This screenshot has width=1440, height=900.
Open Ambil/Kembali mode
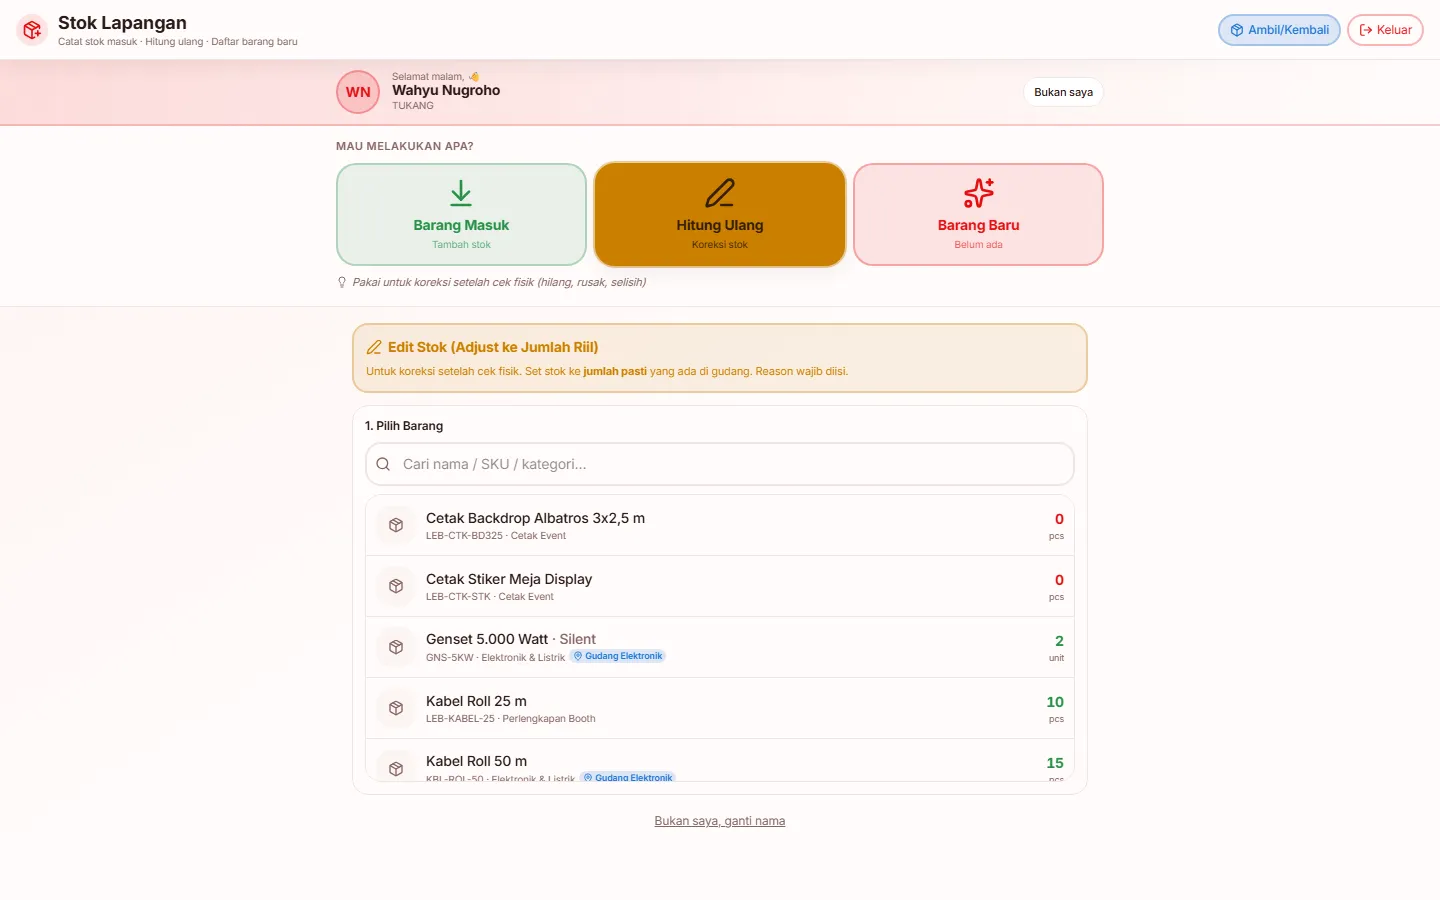coord(1279,30)
